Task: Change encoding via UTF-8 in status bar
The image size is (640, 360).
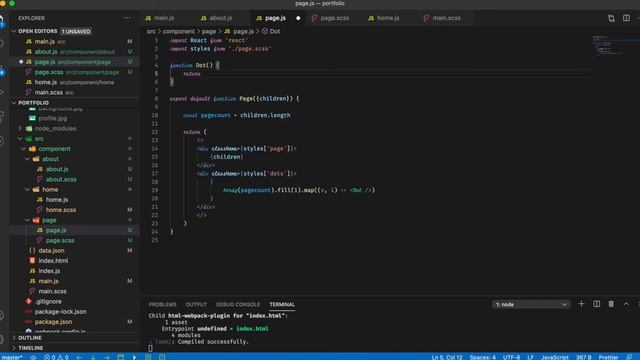Action: coord(511,357)
